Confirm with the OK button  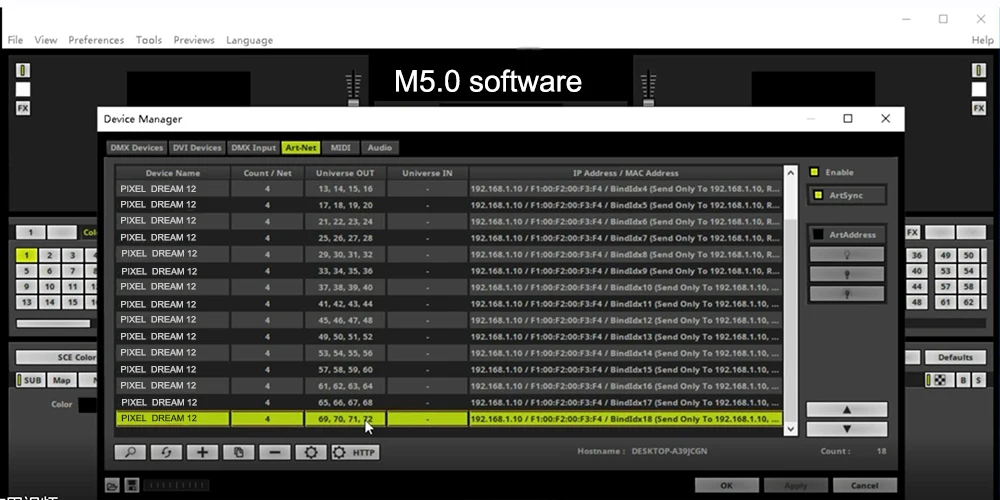click(x=726, y=485)
